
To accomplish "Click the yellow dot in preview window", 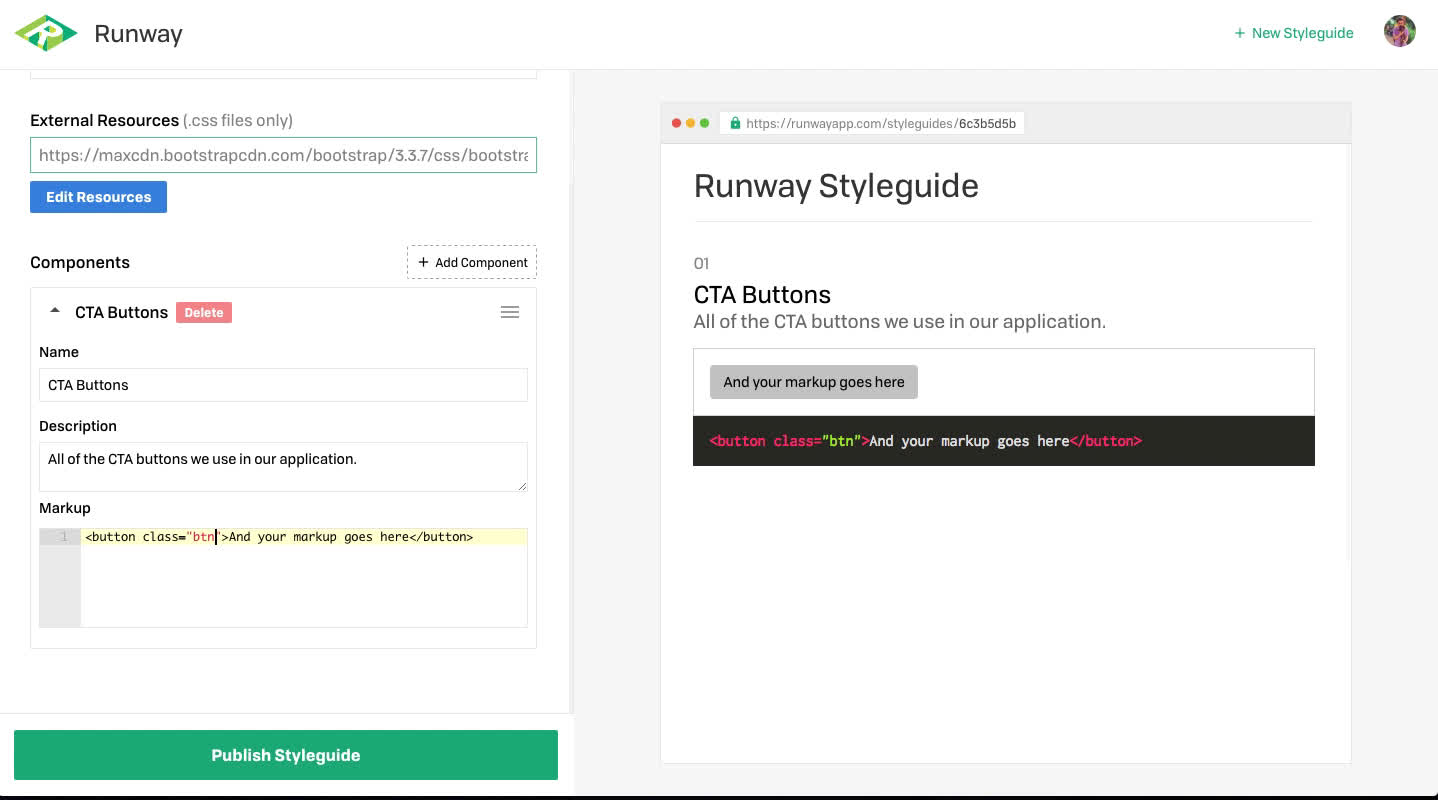I will tap(690, 123).
